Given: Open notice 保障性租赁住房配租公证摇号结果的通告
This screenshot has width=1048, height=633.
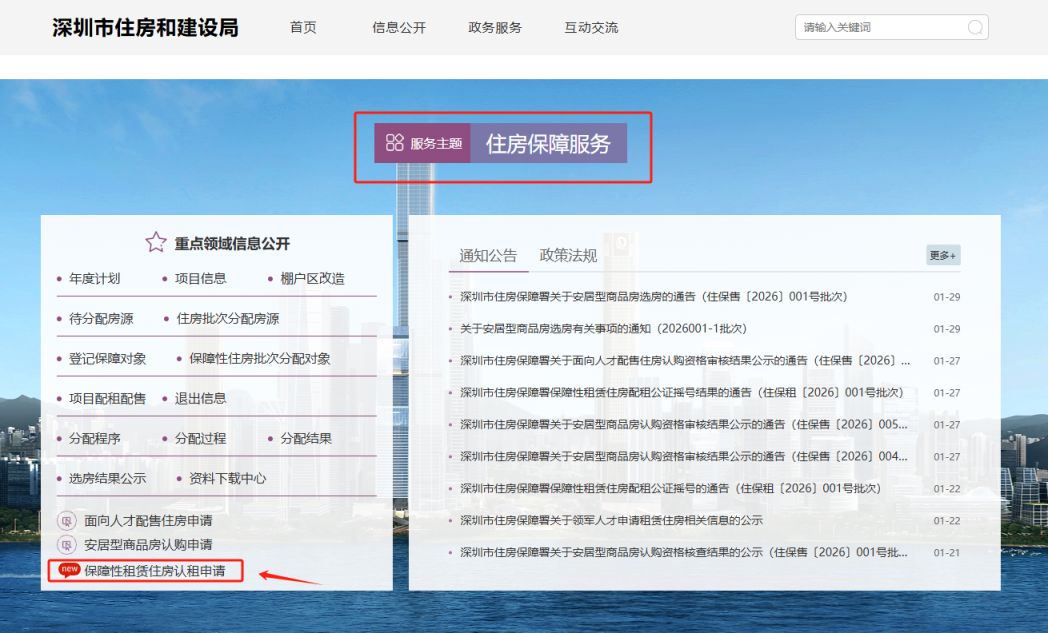Looking at the screenshot, I should click(x=682, y=392).
